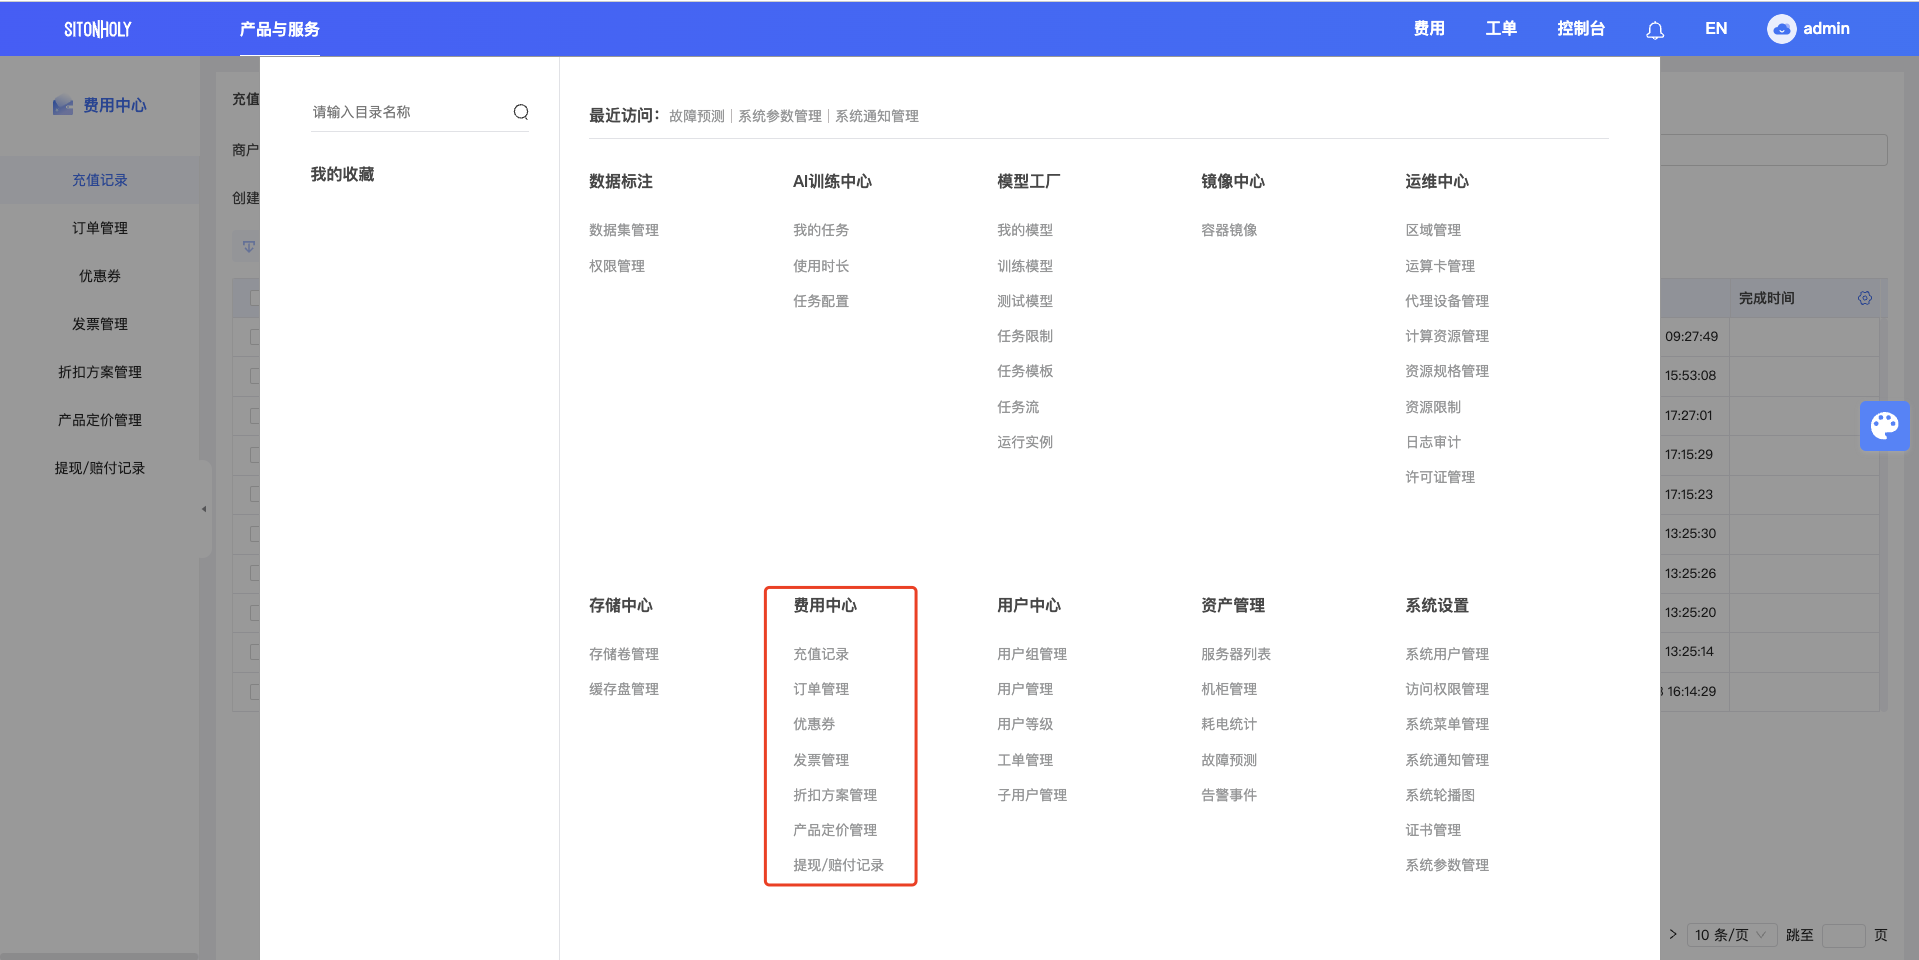Open 订单管理 in the 费用中心 menu group
The width and height of the screenshot is (1919, 960).
tap(821, 689)
